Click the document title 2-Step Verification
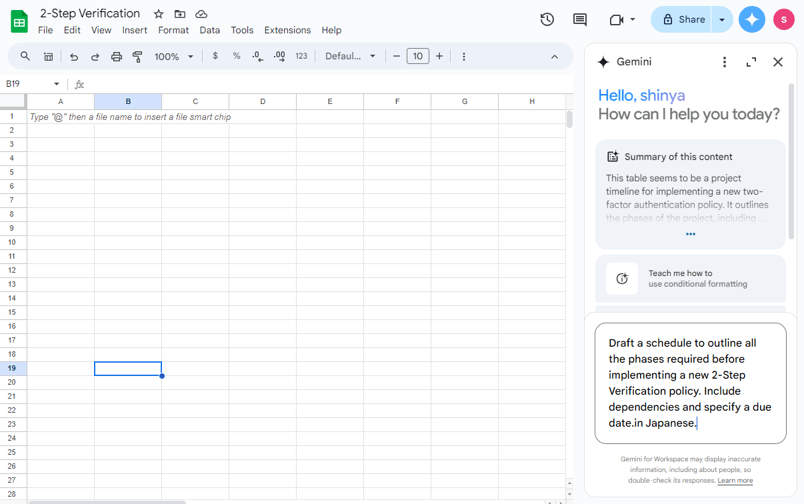 coord(90,13)
